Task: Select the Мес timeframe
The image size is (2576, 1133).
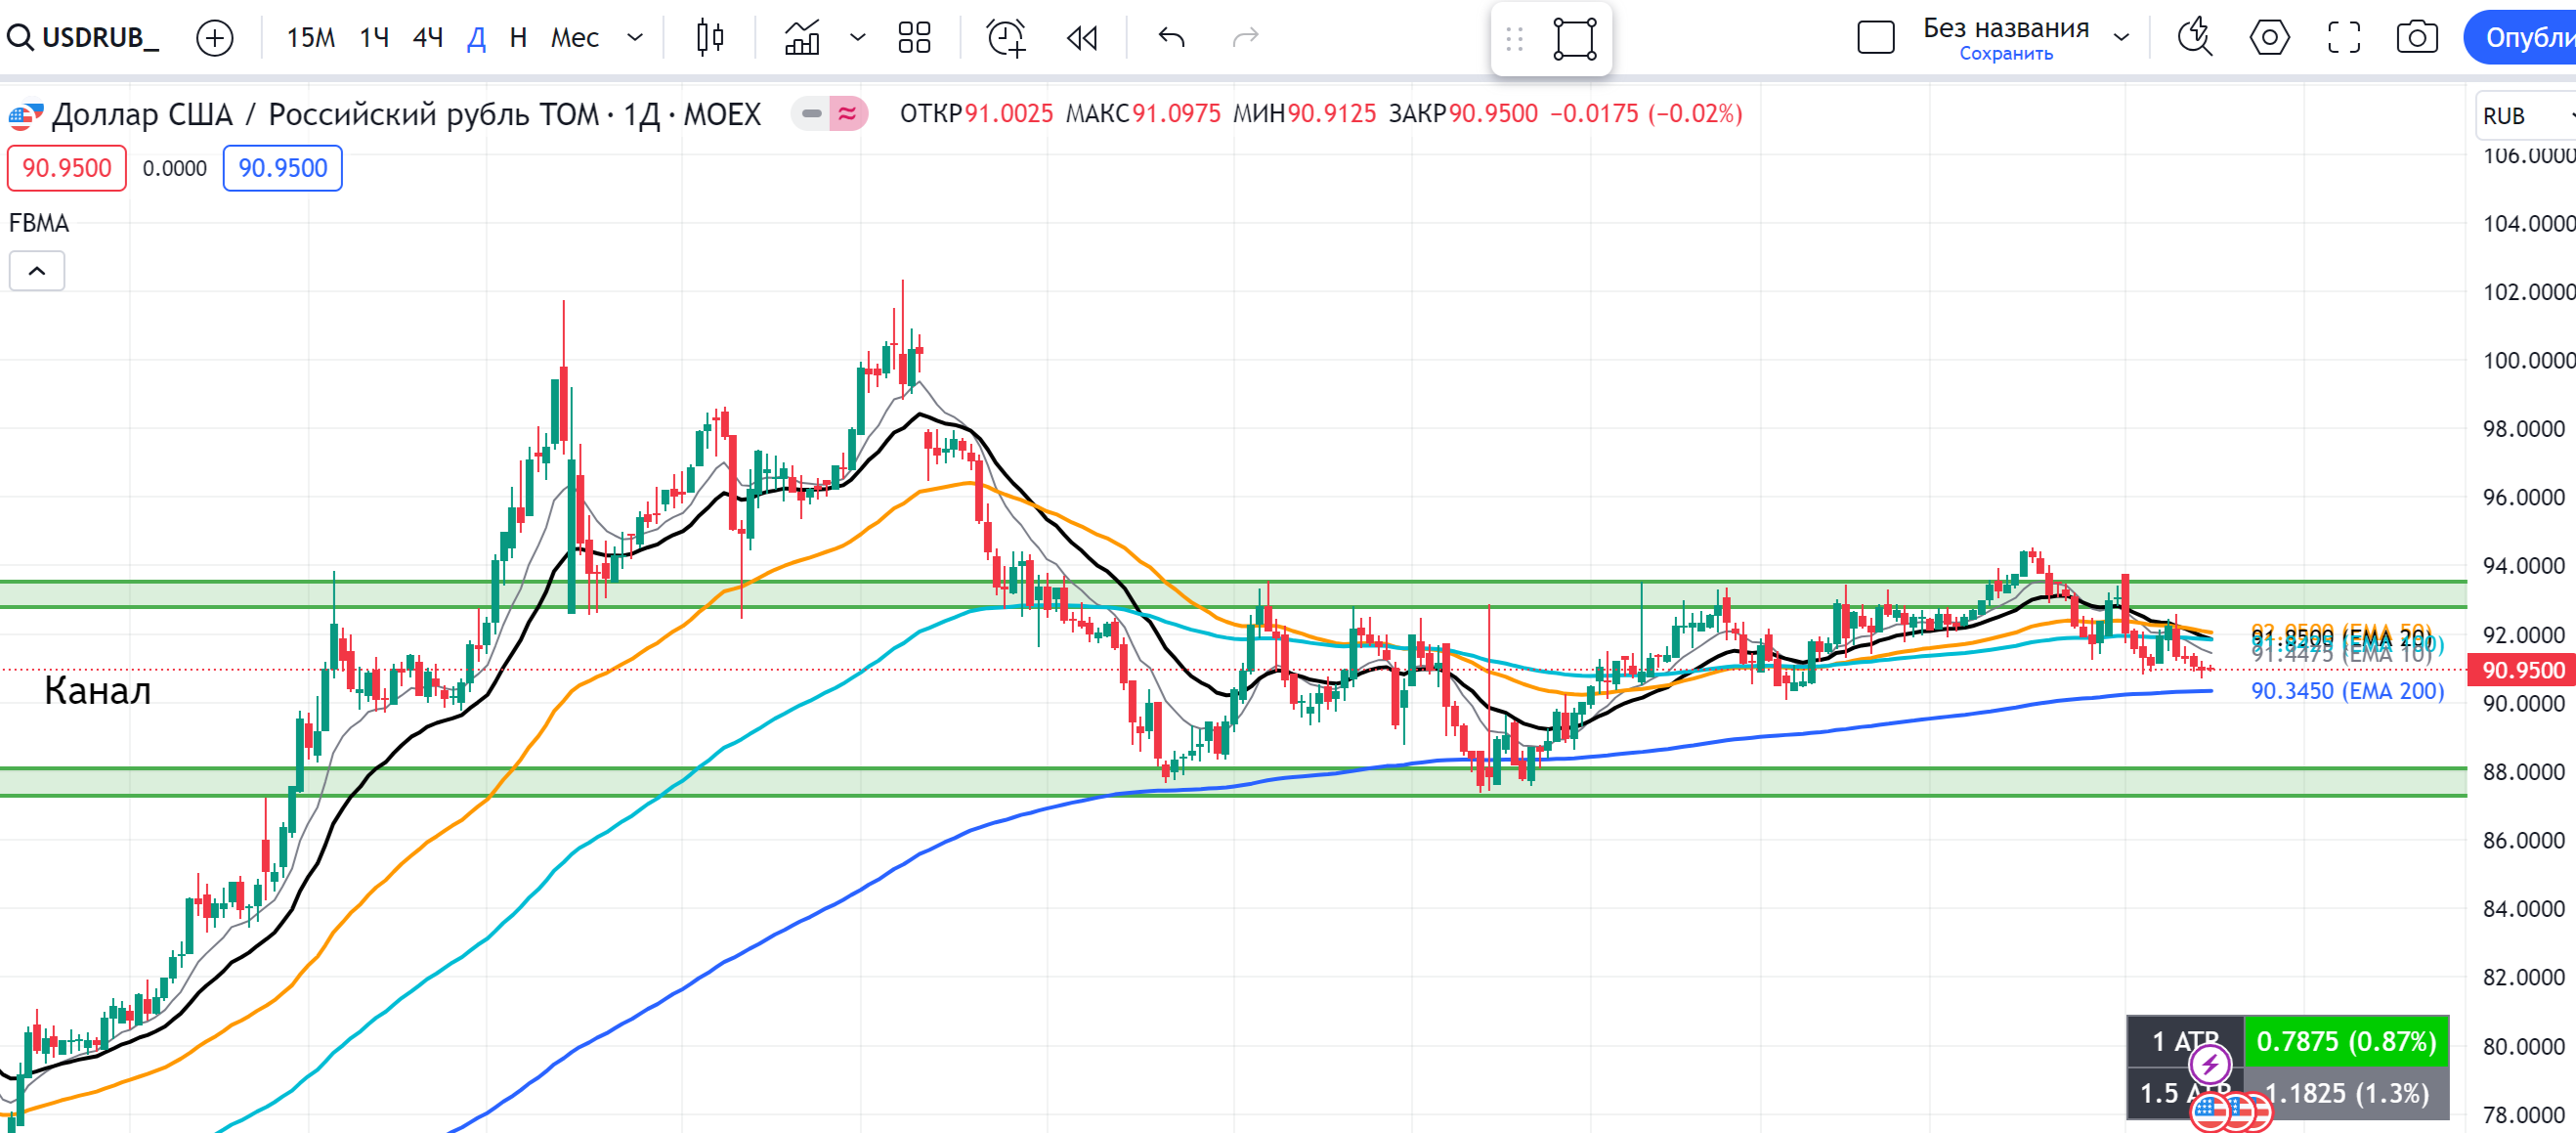Action: click(574, 38)
